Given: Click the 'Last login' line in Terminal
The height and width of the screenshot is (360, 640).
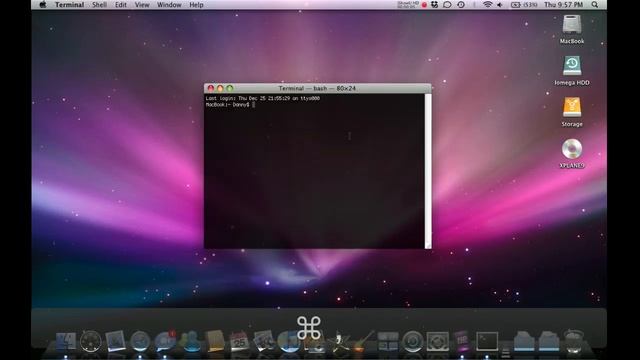Looking at the screenshot, I should (x=262, y=98).
